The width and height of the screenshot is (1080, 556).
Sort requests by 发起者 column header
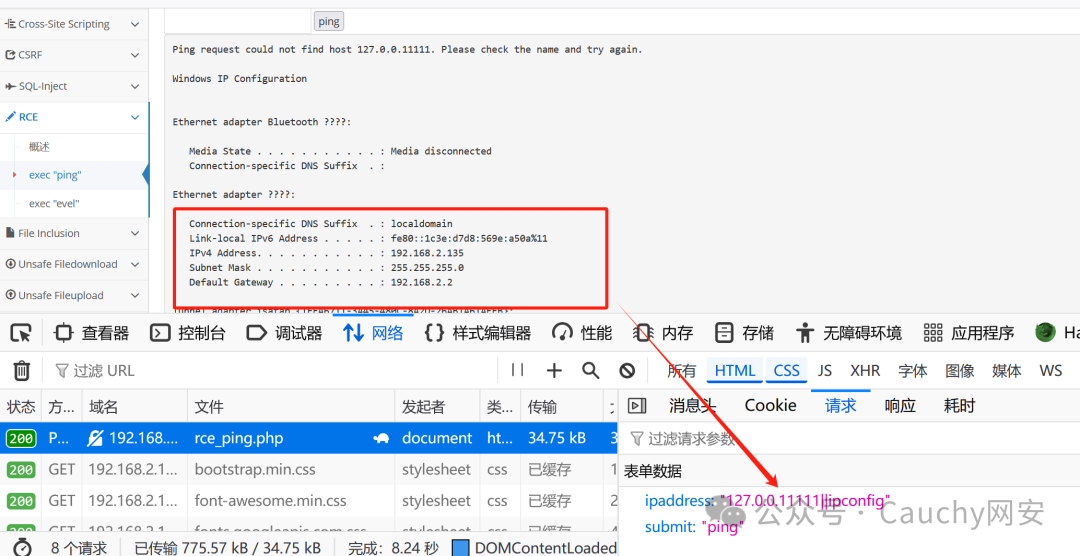click(437, 406)
